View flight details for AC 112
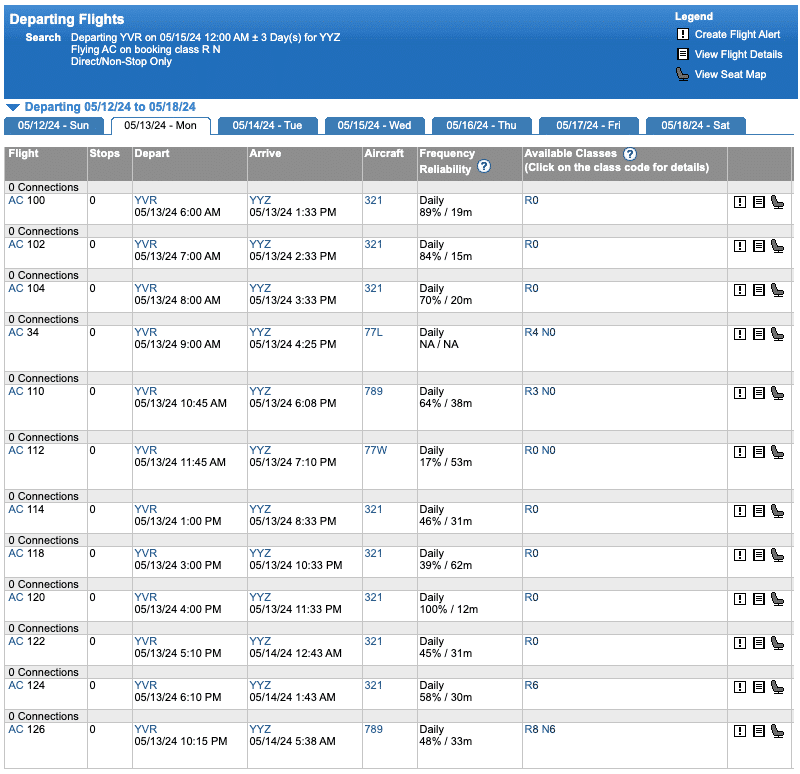800x774 pixels. pos(759,452)
